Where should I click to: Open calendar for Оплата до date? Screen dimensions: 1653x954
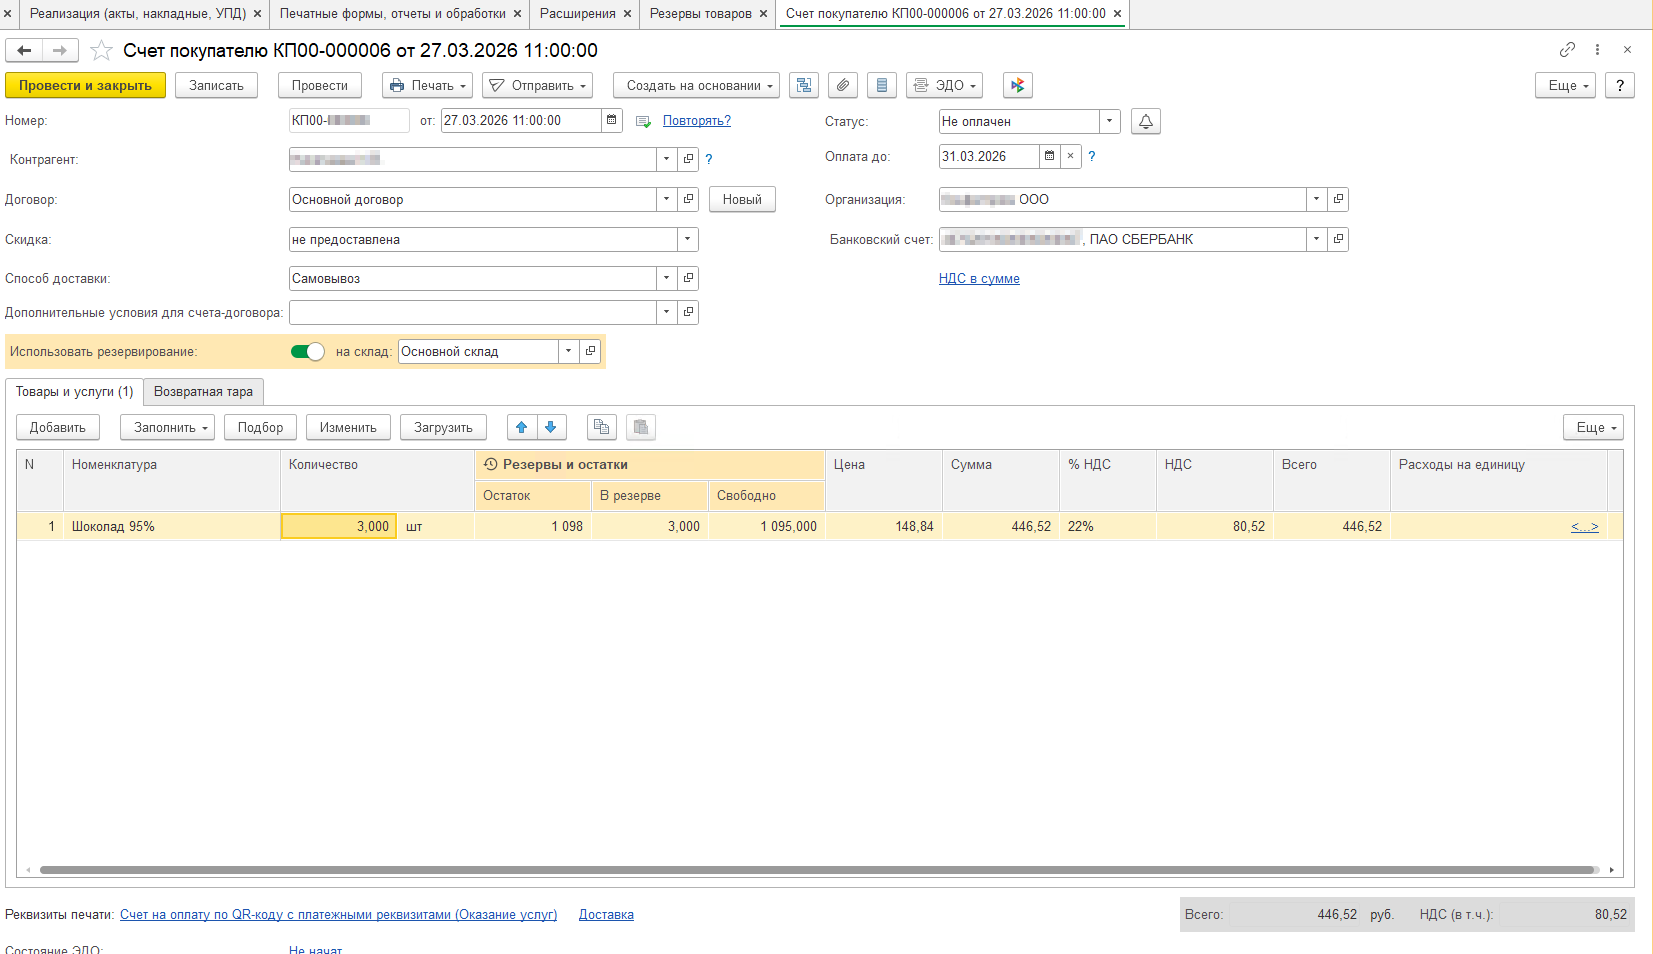pos(1049,156)
